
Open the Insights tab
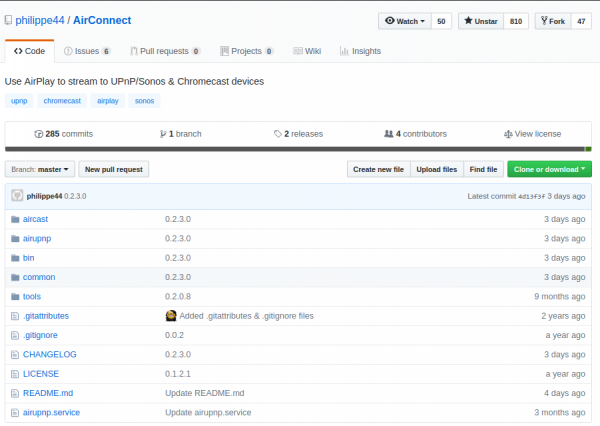point(360,51)
